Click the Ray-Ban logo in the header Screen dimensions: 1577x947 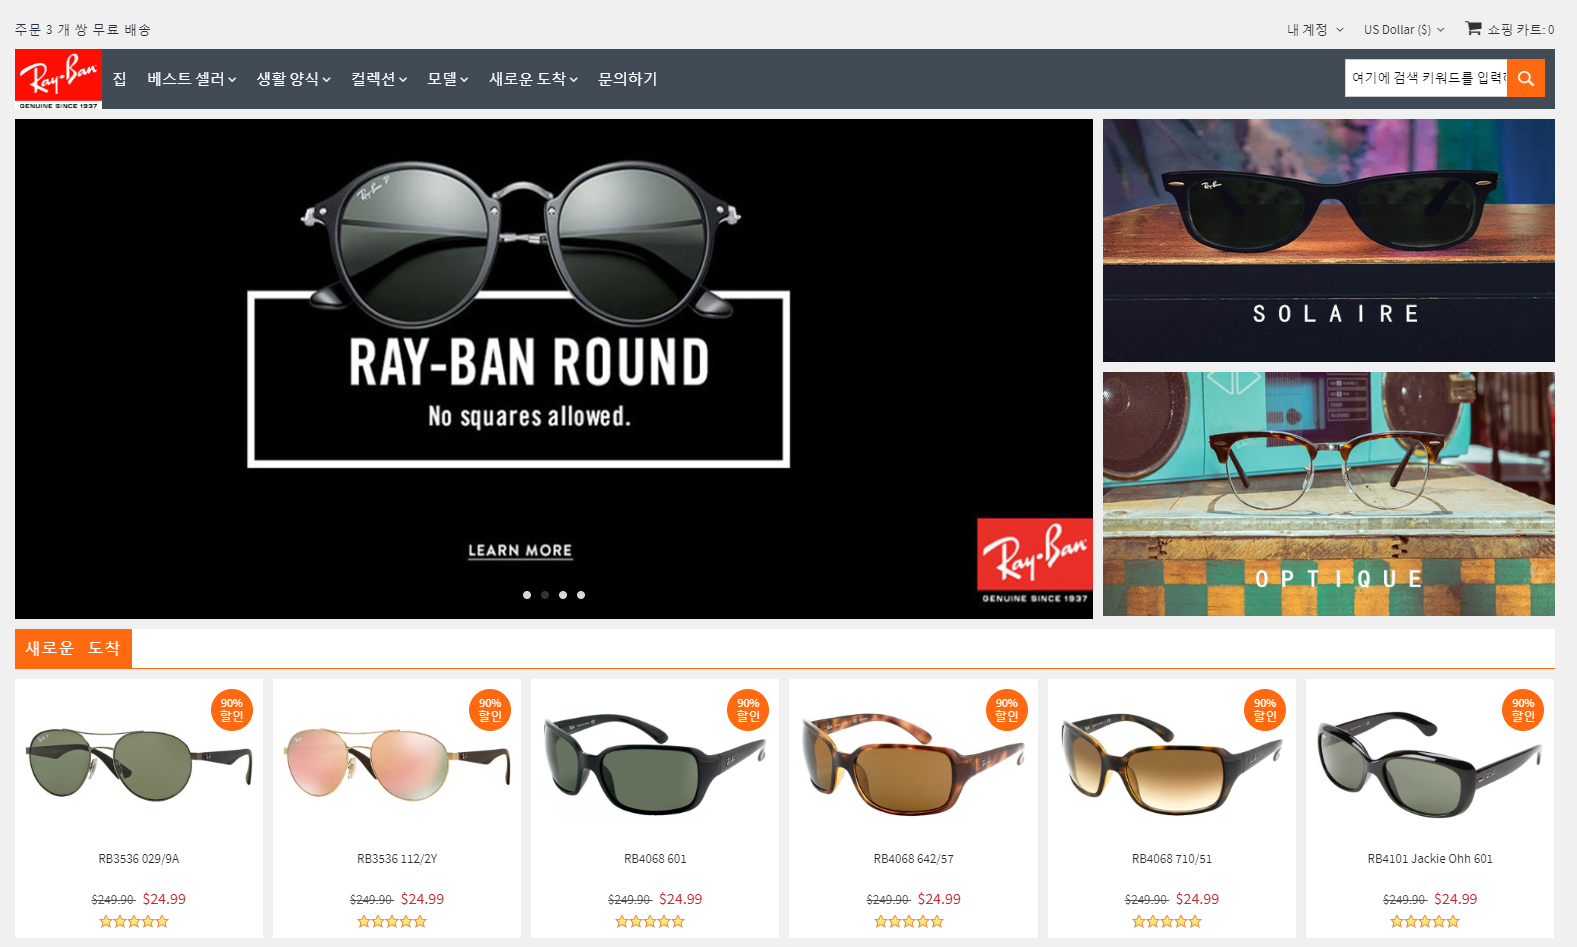(58, 79)
